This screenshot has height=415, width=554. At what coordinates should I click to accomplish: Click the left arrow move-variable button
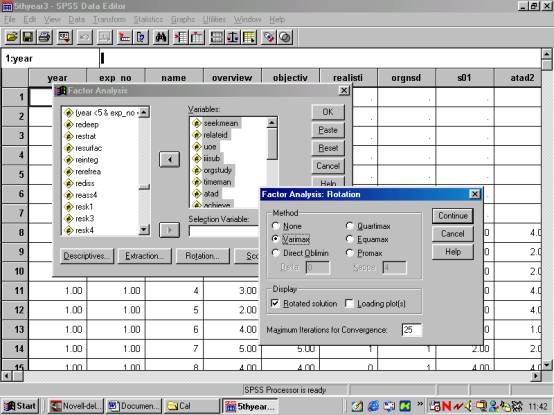169,159
